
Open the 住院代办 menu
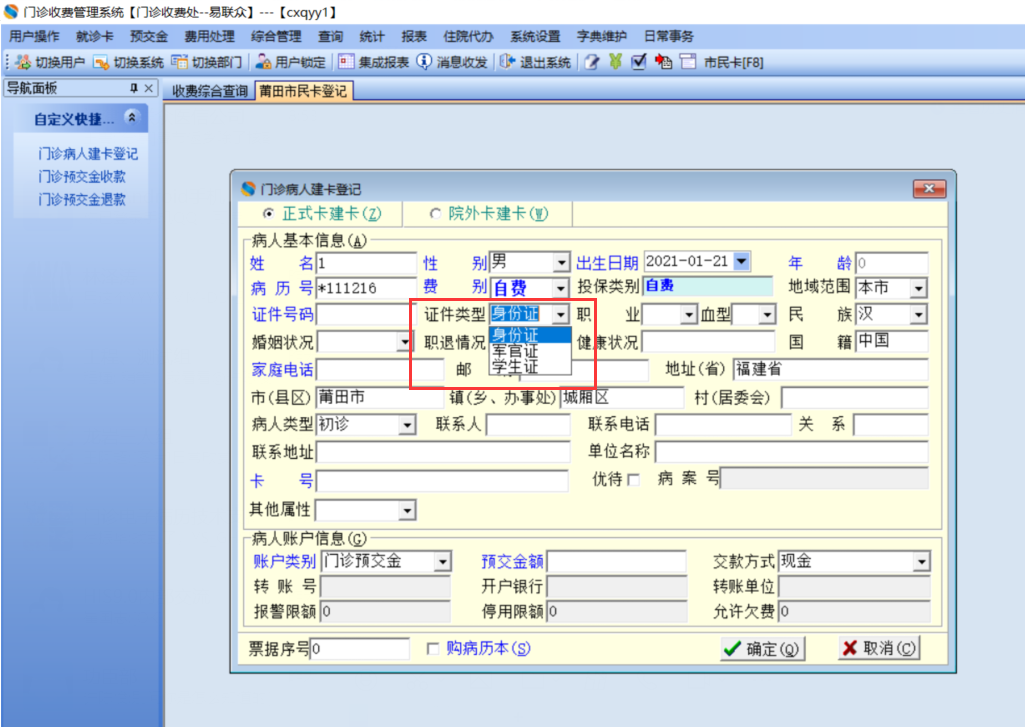pyautogui.click(x=468, y=37)
